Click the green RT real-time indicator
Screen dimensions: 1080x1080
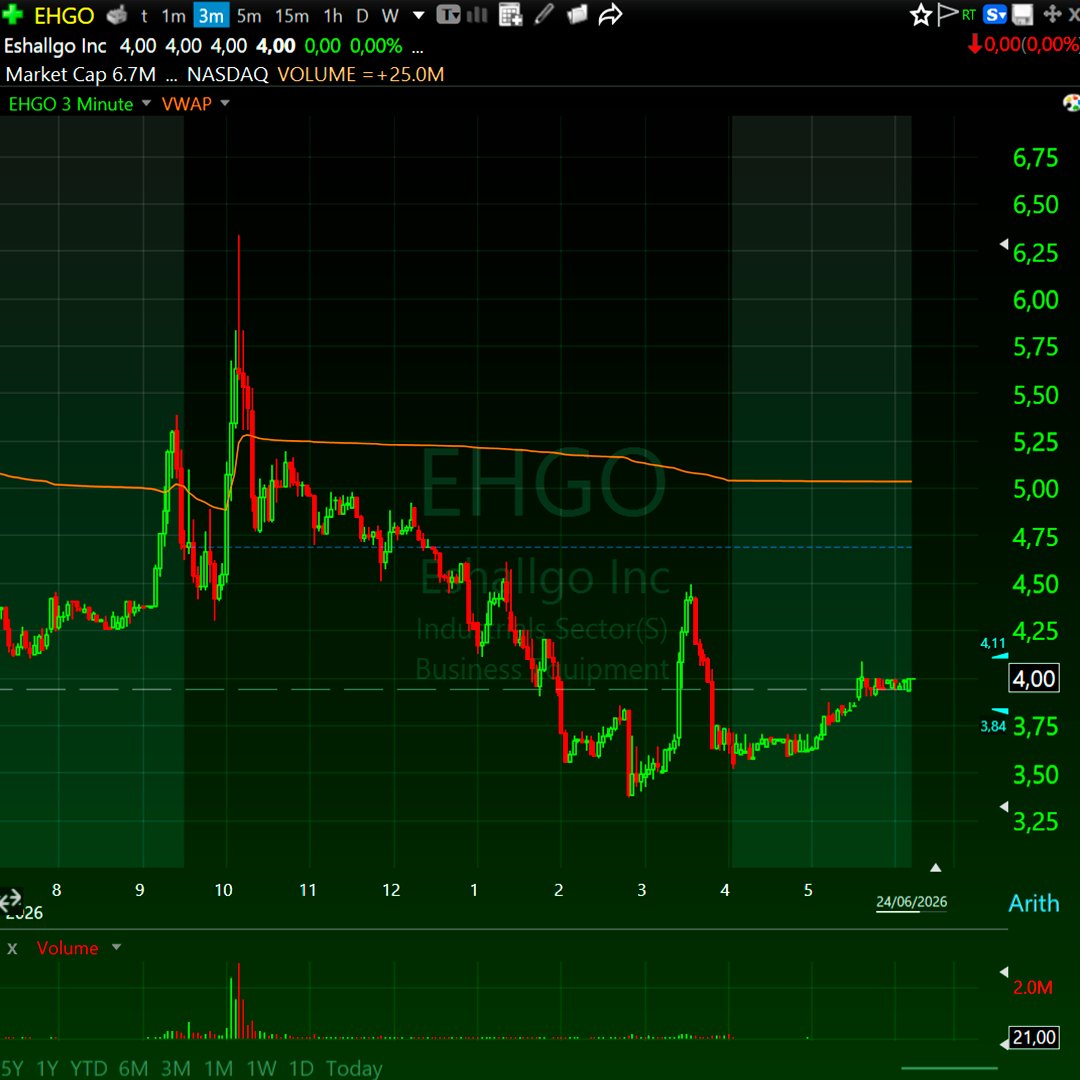coord(968,14)
